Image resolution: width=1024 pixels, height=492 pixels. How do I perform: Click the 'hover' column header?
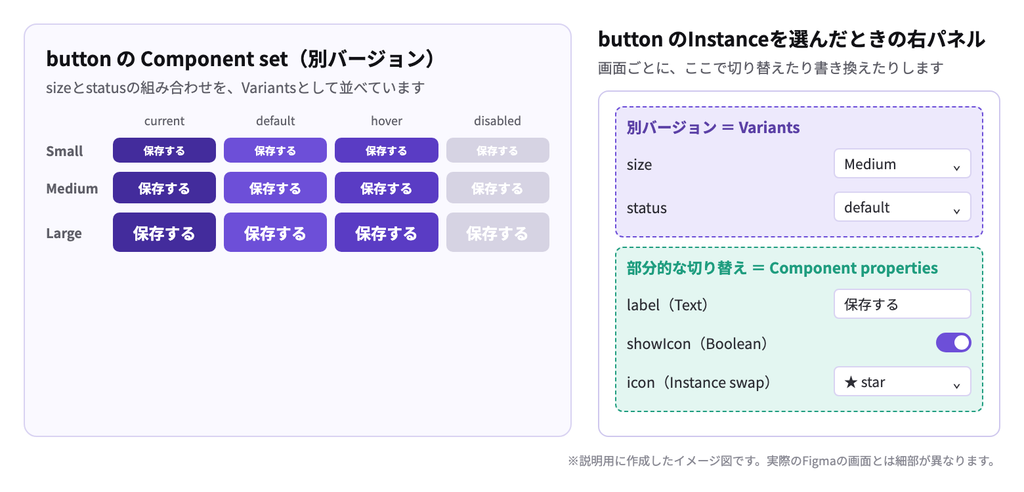pos(386,121)
